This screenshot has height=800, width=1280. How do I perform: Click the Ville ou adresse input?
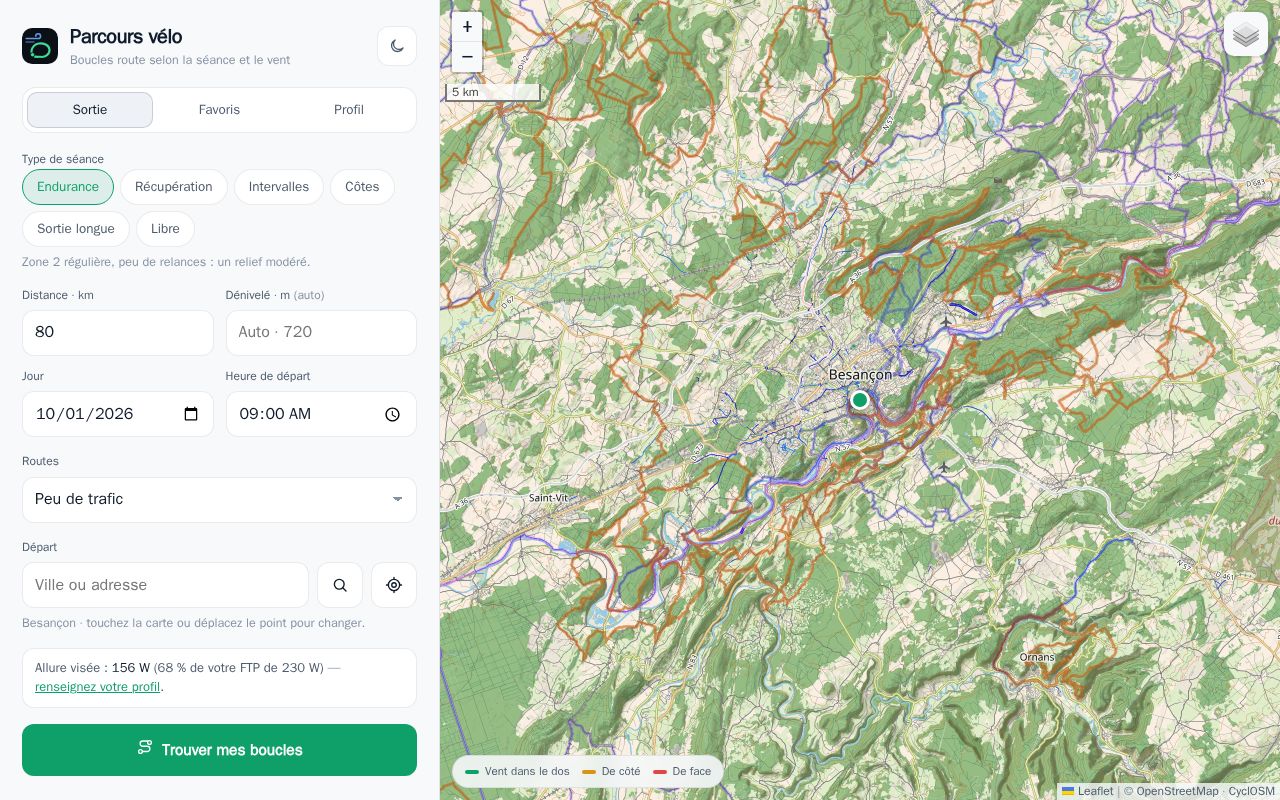coord(165,585)
